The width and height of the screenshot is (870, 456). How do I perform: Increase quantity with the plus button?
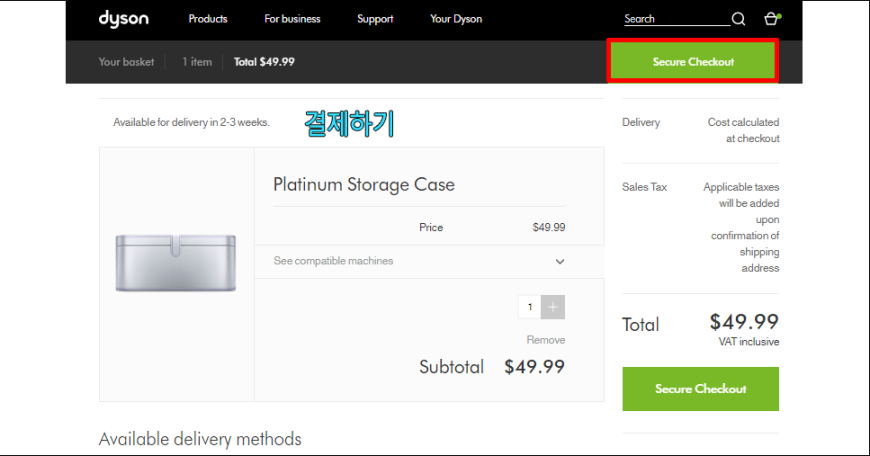point(553,307)
